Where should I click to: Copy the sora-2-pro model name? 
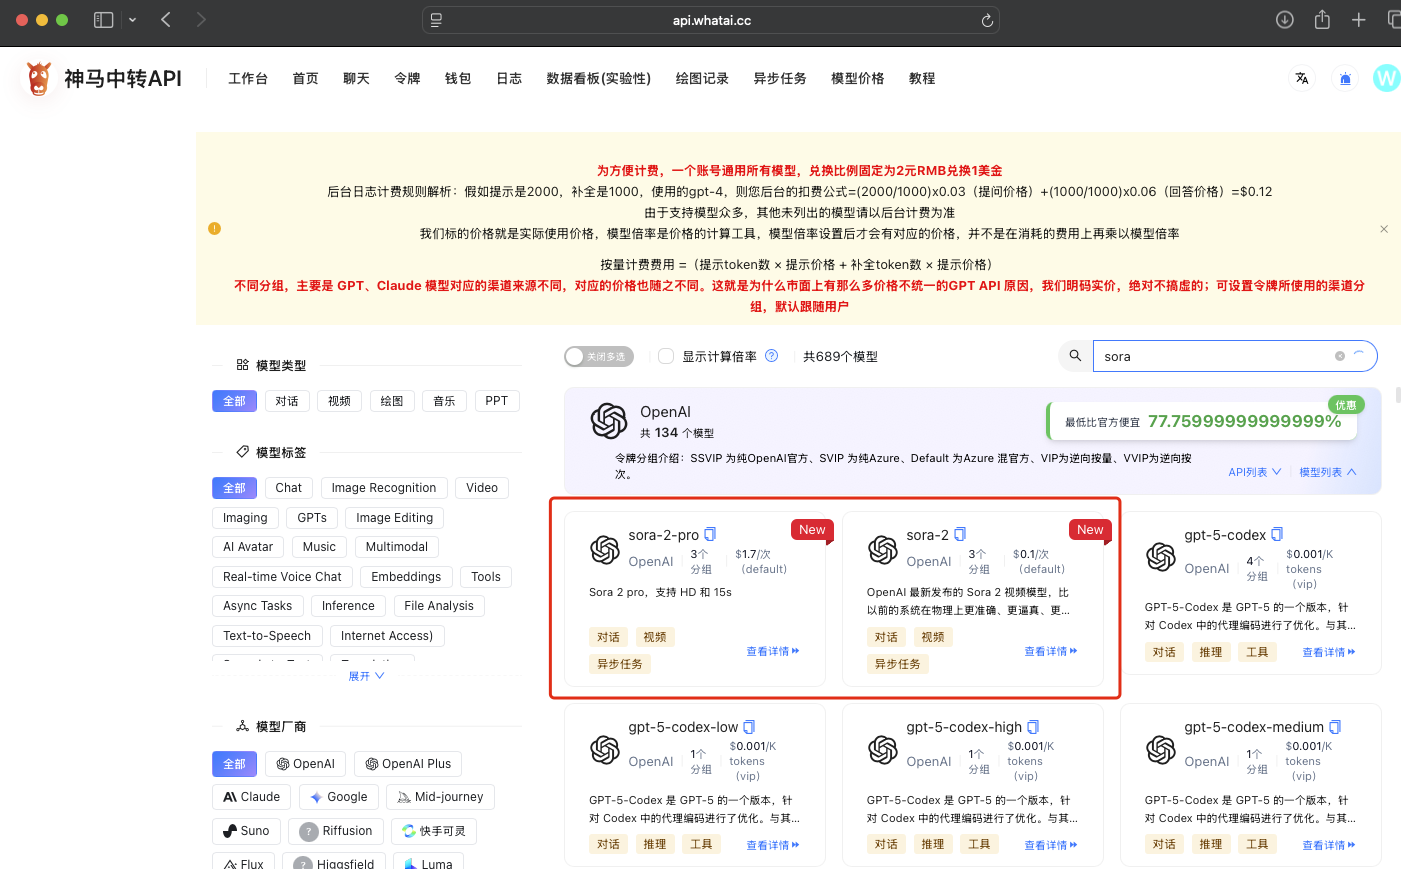(710, 535)
